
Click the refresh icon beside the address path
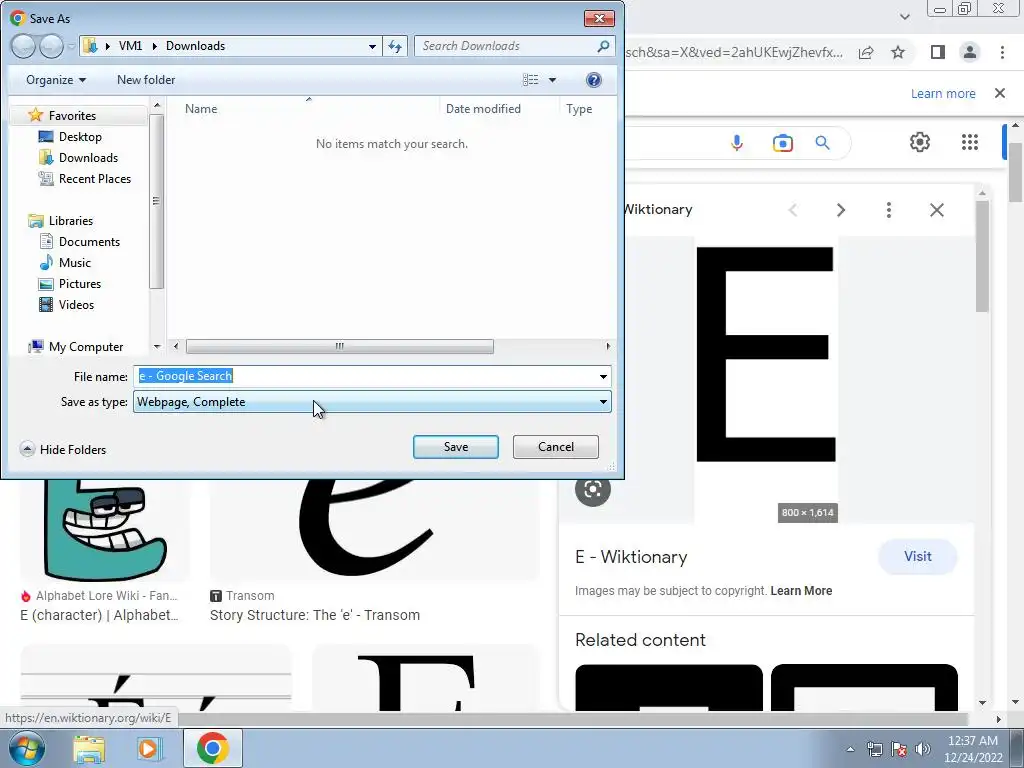[395, 46]
